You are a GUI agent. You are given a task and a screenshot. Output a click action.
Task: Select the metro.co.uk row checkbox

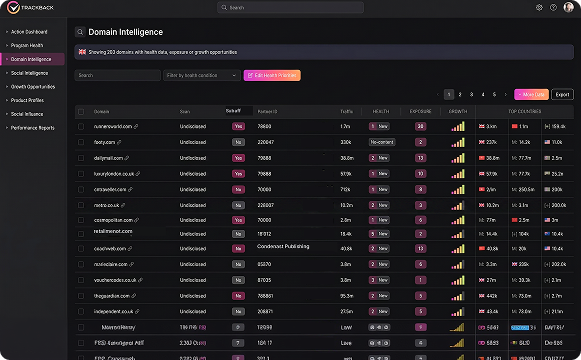81,205
